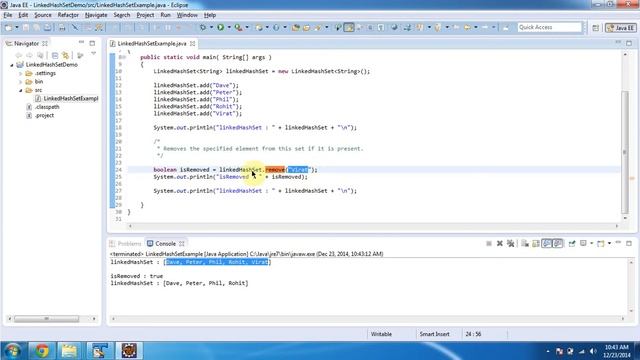Open Navigator view menu dropdown arrow
This screenshot has width=640, height=360.
pyautogui.click(x=93, y=54)
